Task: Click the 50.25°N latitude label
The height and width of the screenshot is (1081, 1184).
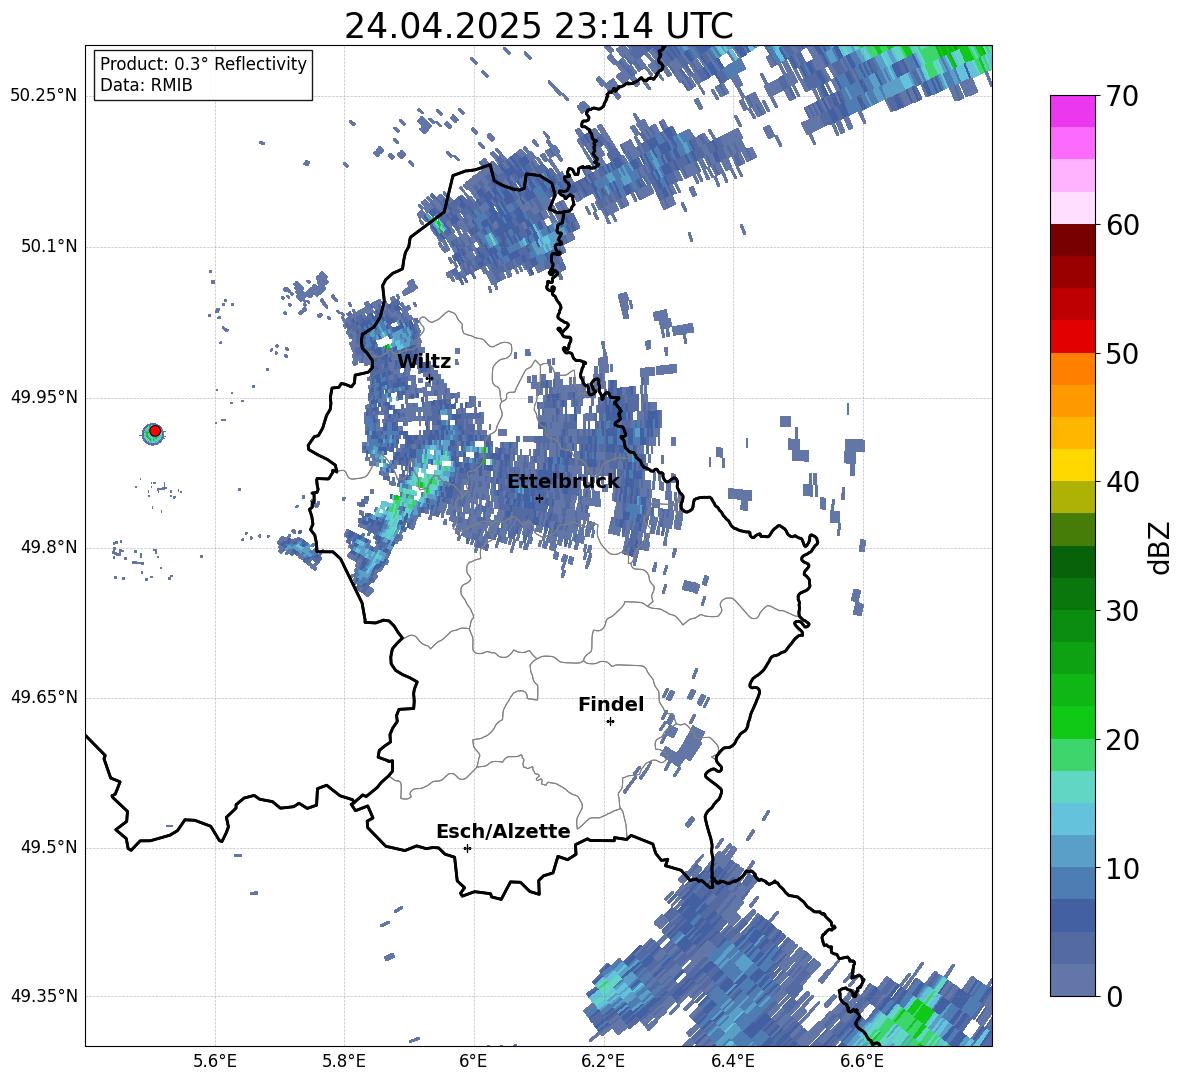Action: click(x=44, y=96)
